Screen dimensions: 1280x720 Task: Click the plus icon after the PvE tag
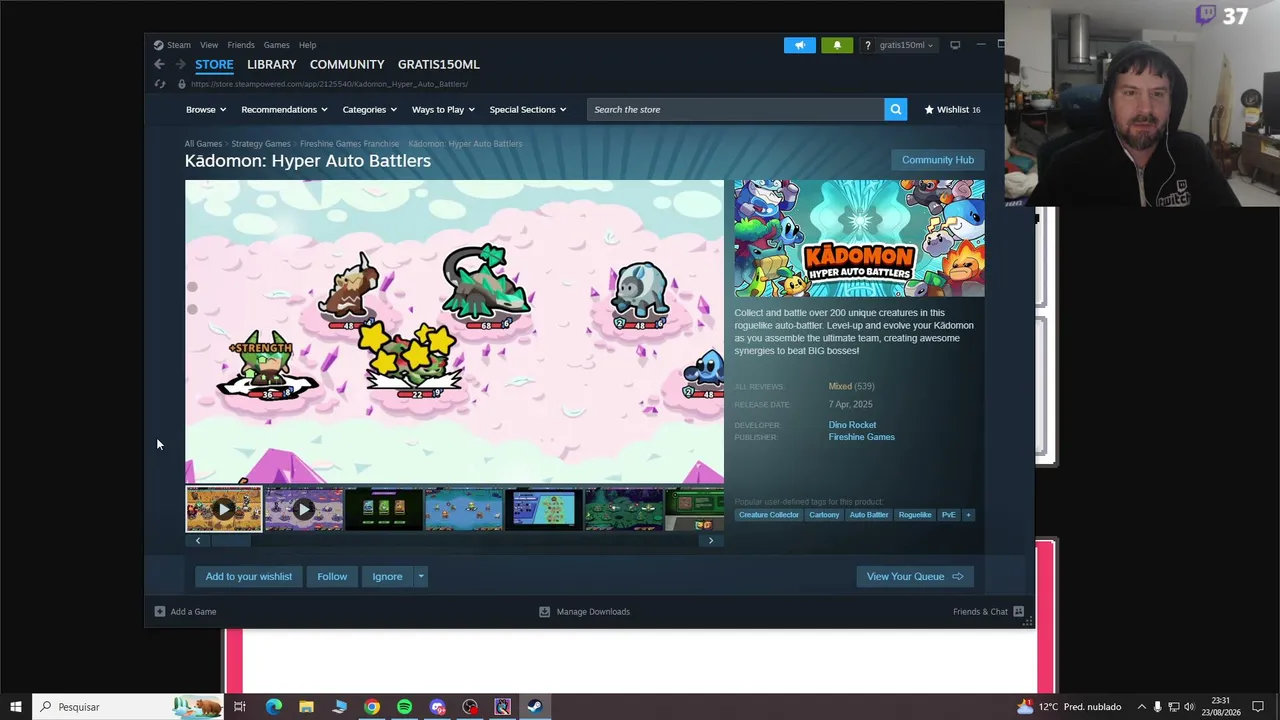(x=968, y=515)
